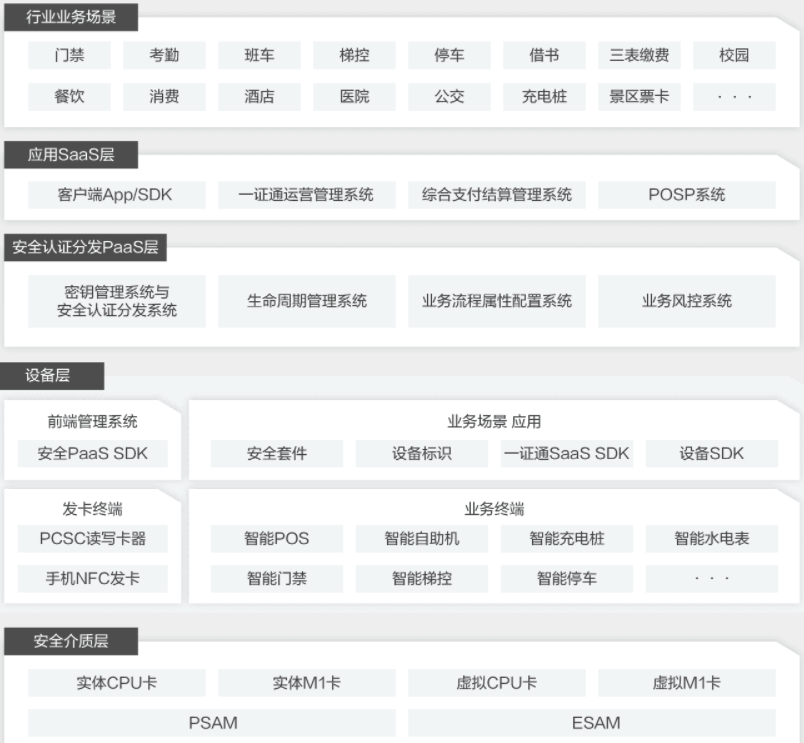The width and height of the screenshot is (804, 743).
Task: Click the 业务场景 应用 heading
Action: tap(494, 421)
